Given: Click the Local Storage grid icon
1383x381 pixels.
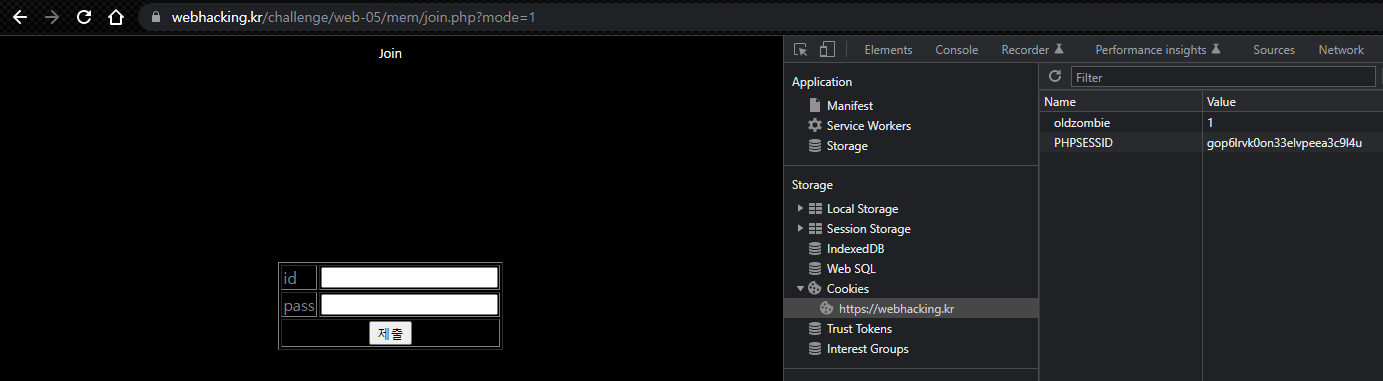Looking at the screenshot, I should 815,208.
